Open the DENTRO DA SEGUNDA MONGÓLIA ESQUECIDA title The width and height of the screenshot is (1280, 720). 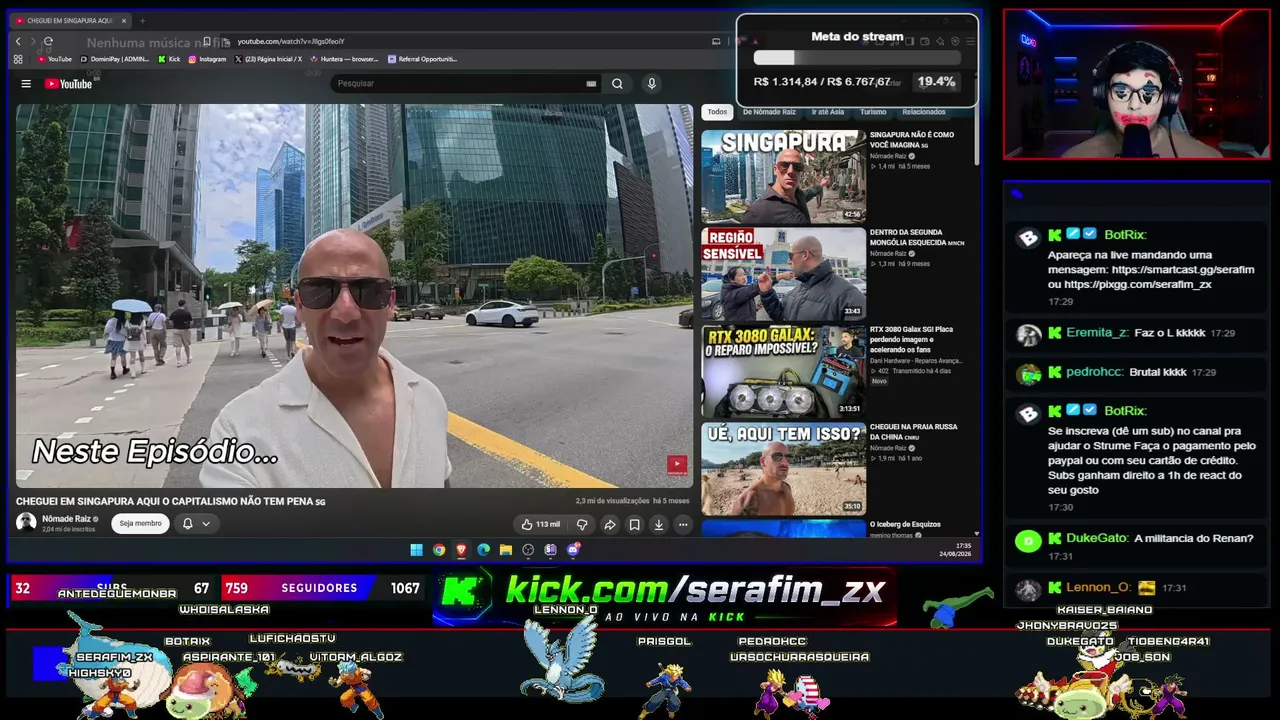click(917, 237)
